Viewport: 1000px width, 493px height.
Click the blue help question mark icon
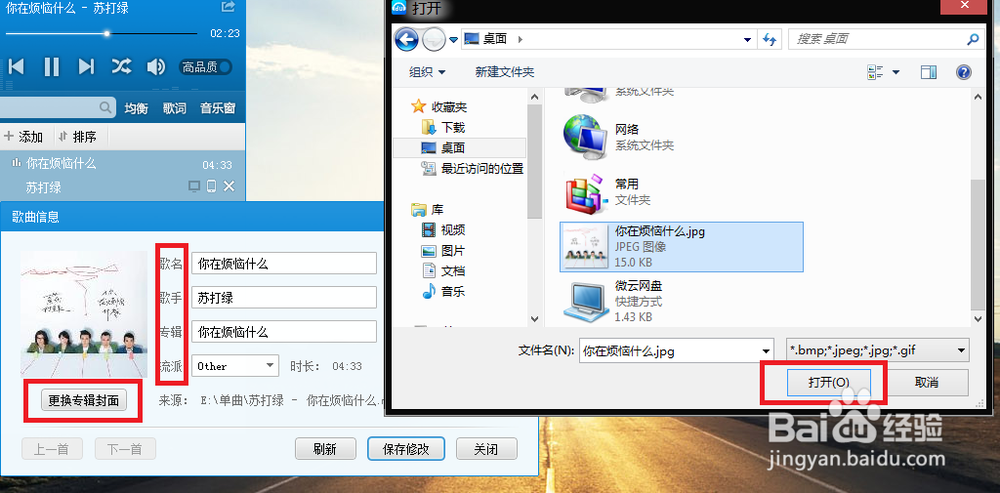coord(964,72)
